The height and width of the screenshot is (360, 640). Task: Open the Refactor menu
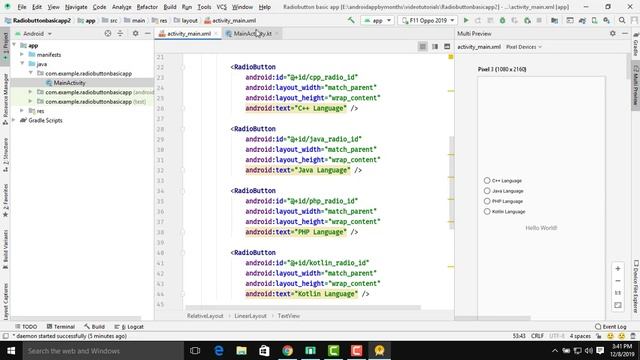(147, 7)
